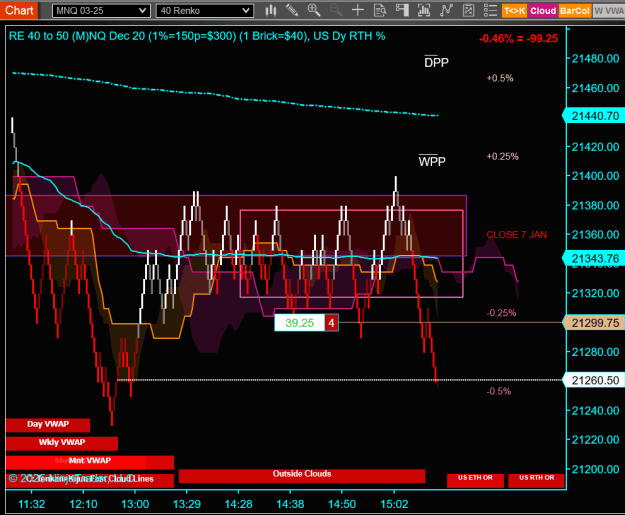Click the 15:02 time axis label
This screenshot has height=515, width=625.
[x=394, y=504]
